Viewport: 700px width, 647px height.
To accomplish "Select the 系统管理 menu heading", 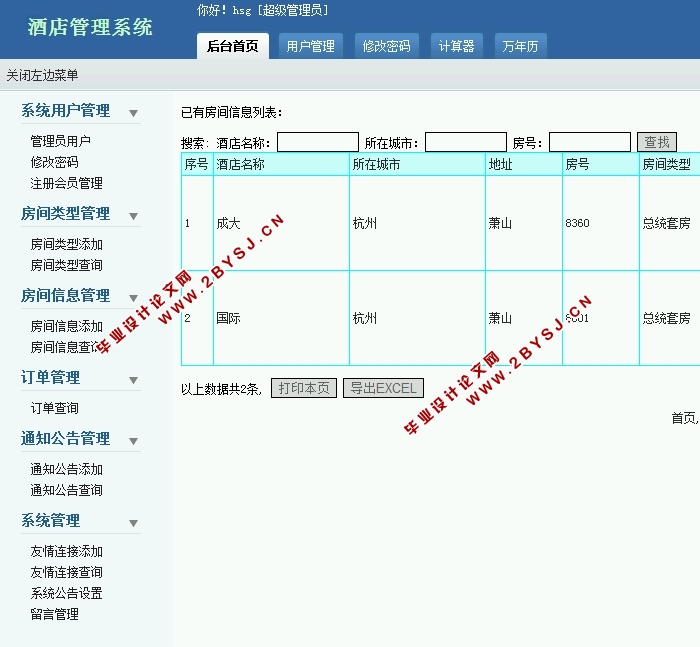I will [x=50, y=520].
